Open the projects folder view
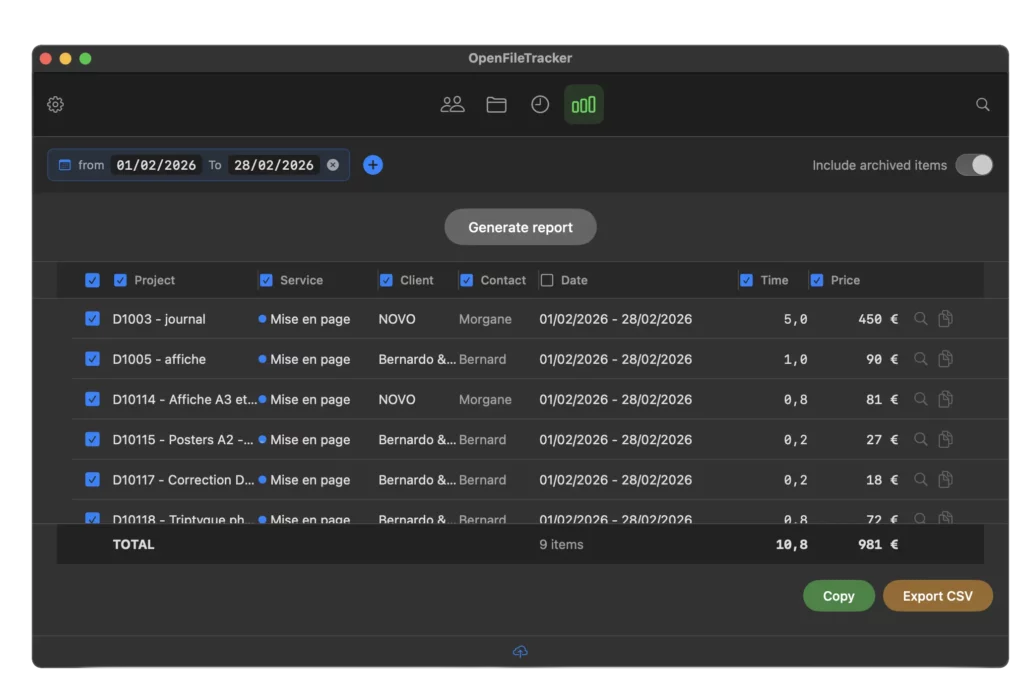Image resolution: width=1024 pixels, height=691 pixels. (496, 104)
